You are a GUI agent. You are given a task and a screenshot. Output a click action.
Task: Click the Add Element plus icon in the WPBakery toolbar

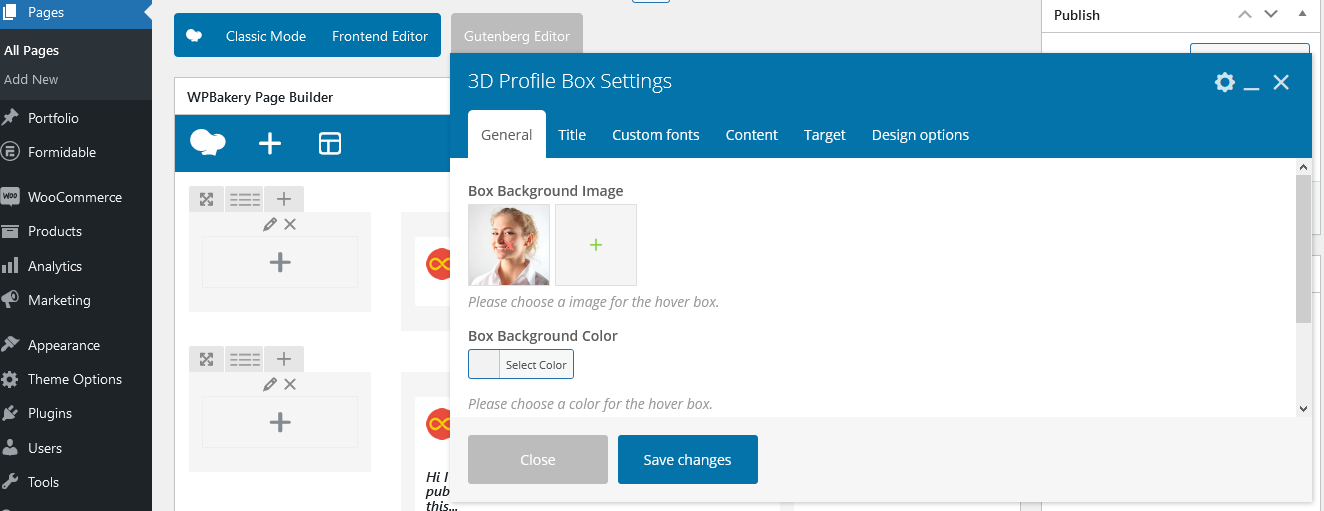click(x=270, y=144)
